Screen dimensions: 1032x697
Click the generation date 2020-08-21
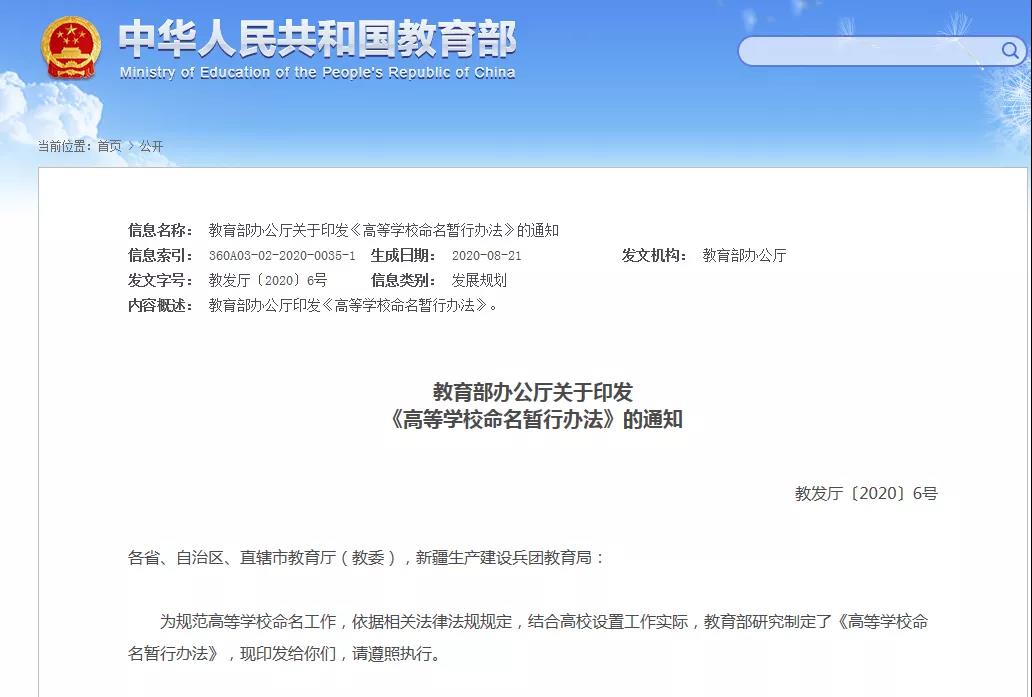486,256
